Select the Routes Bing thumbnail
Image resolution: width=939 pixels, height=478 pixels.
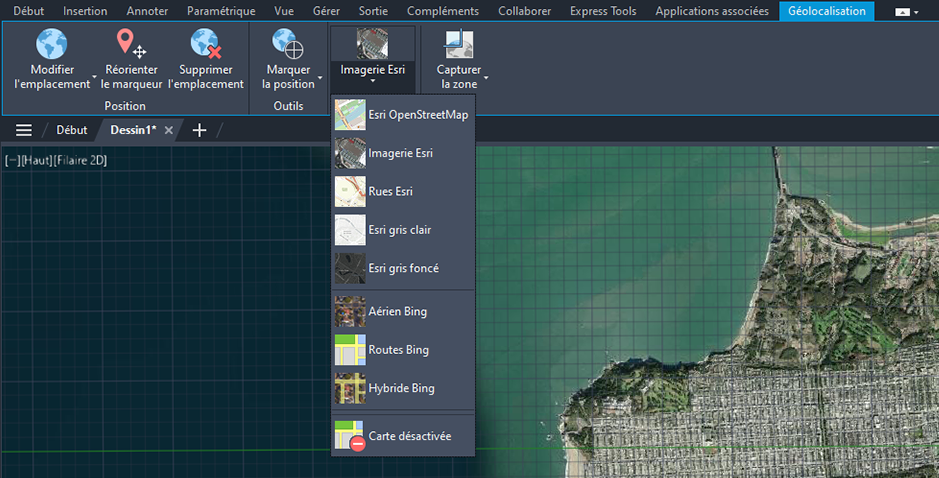point(350,350)
